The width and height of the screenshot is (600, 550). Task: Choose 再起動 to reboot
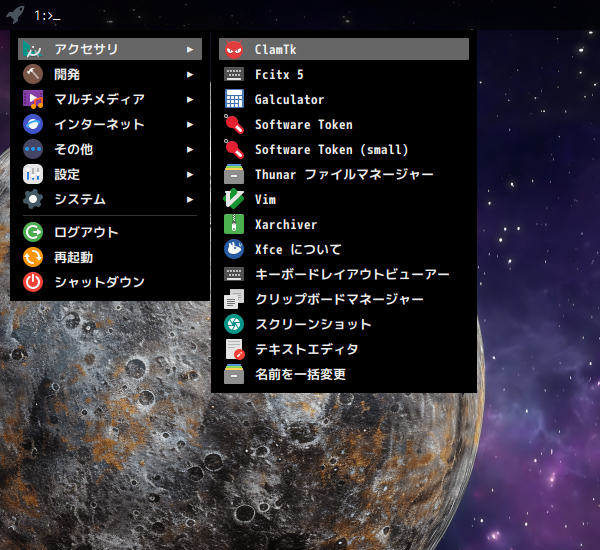110,257
